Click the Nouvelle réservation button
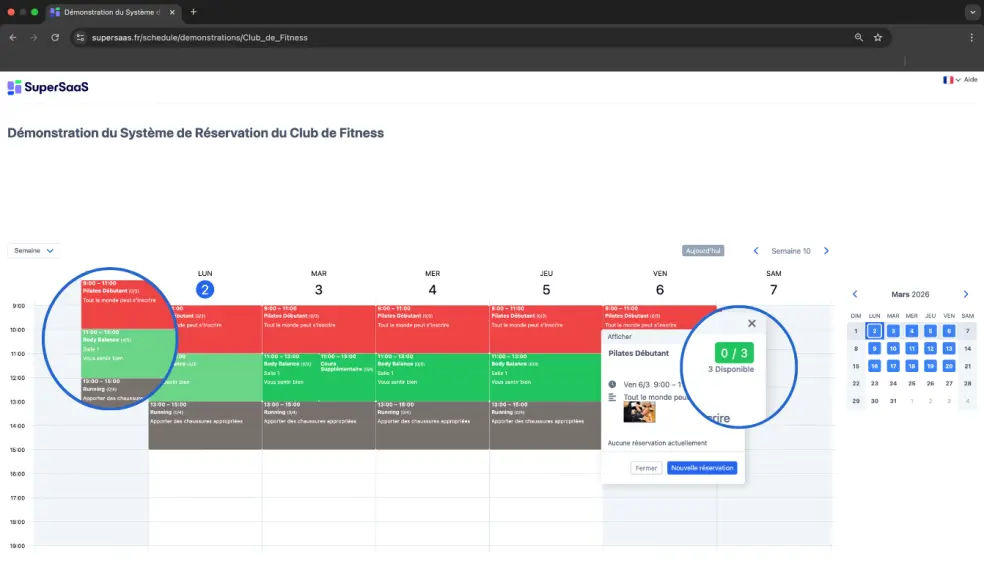The height and width of the screenshot is (587, 984). pos(702,468)
